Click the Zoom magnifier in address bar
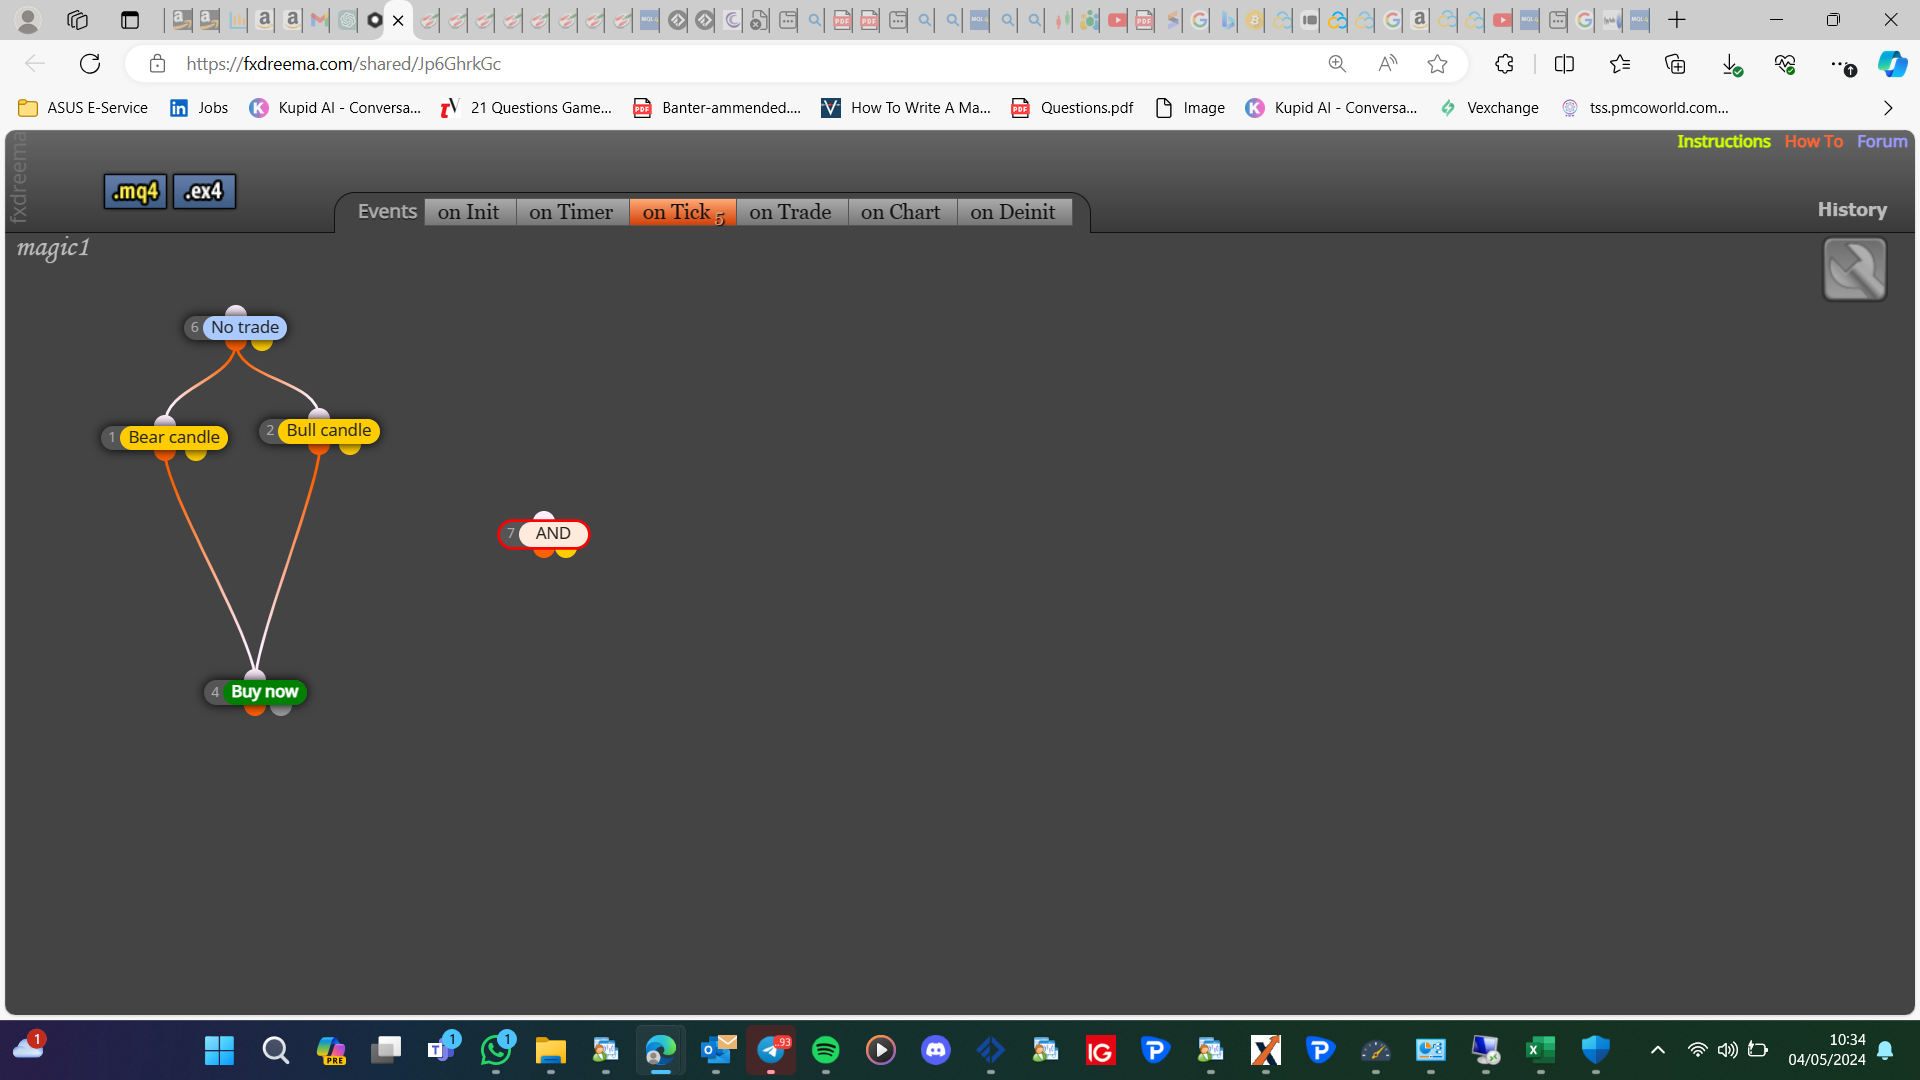 coord(1337,64)
